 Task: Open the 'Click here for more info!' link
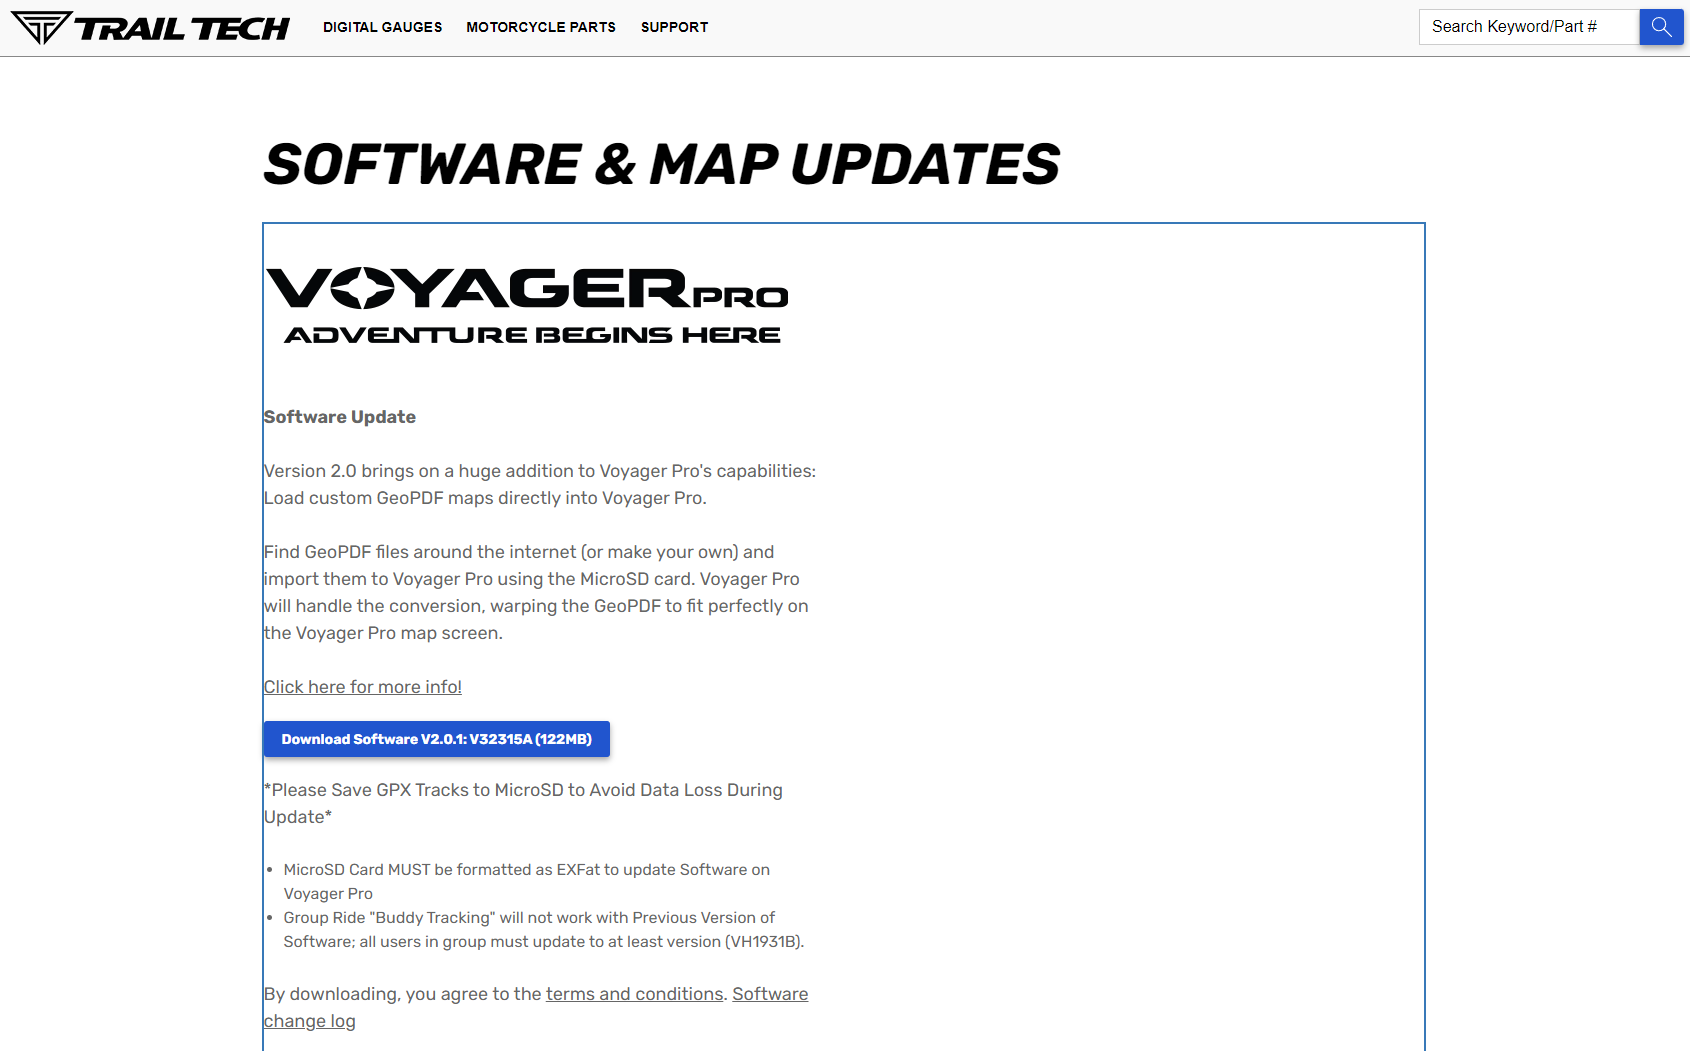pos(363,687)
